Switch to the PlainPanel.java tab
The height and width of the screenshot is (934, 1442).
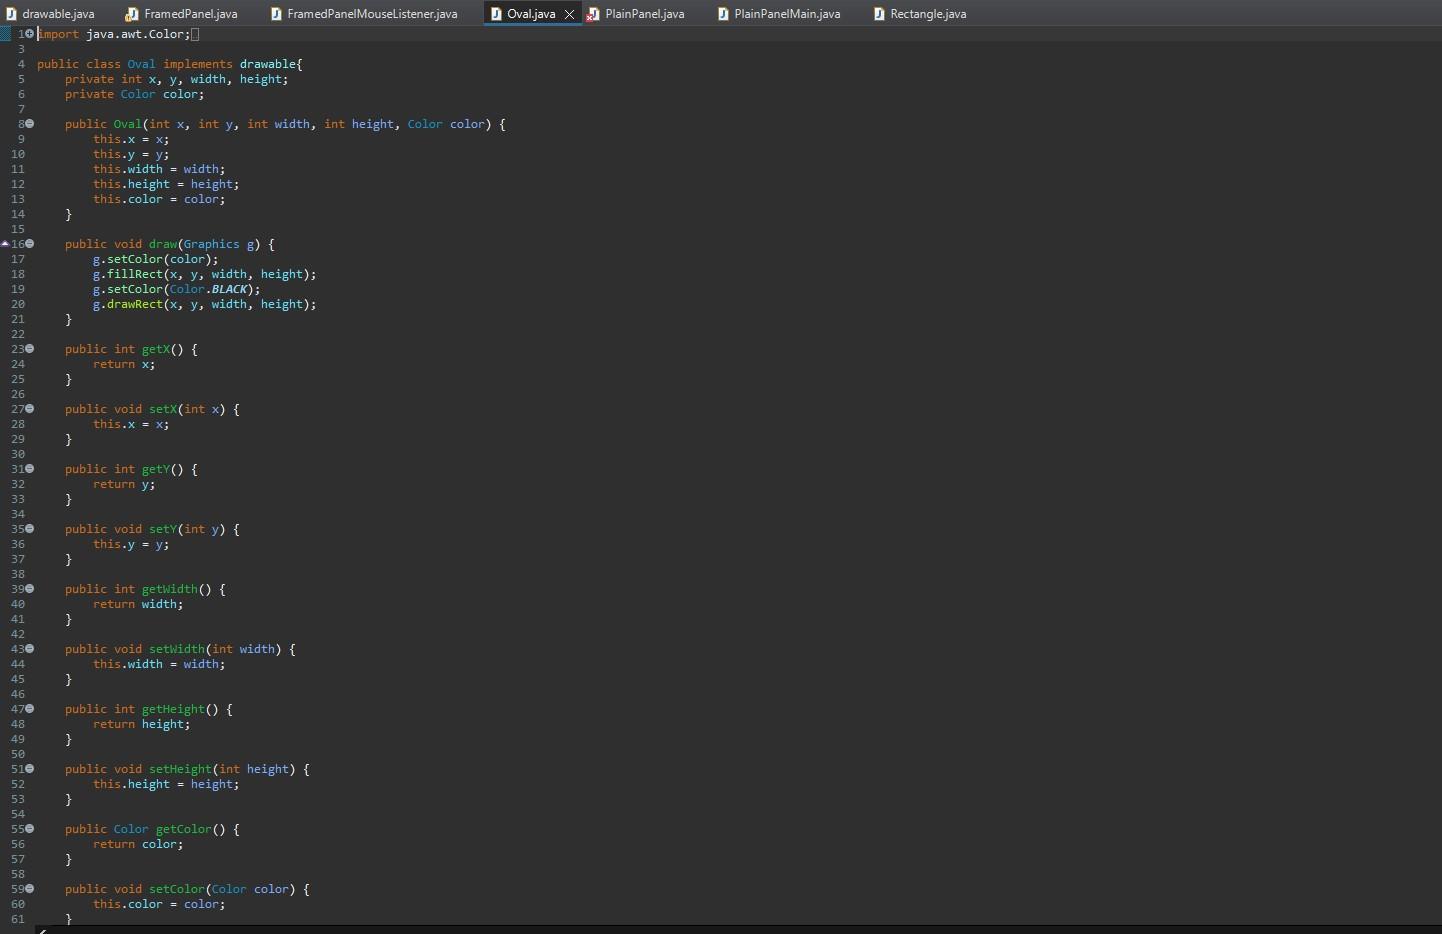point(636,14)
